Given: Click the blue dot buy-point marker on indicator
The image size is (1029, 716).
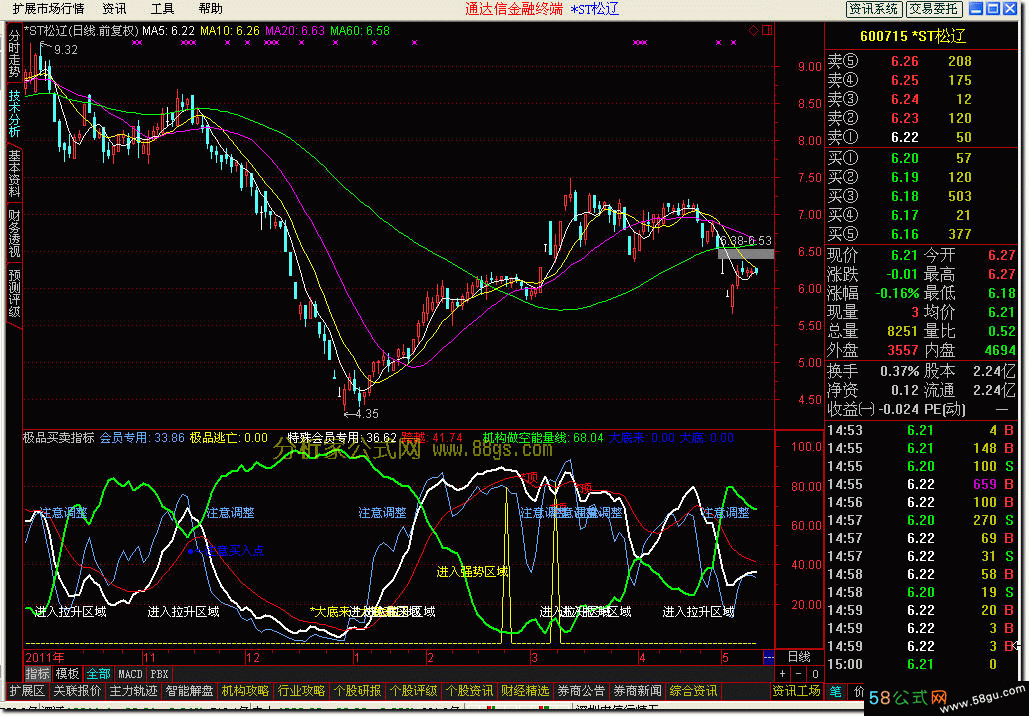Looking at the screenshot, I should (190, 551).
